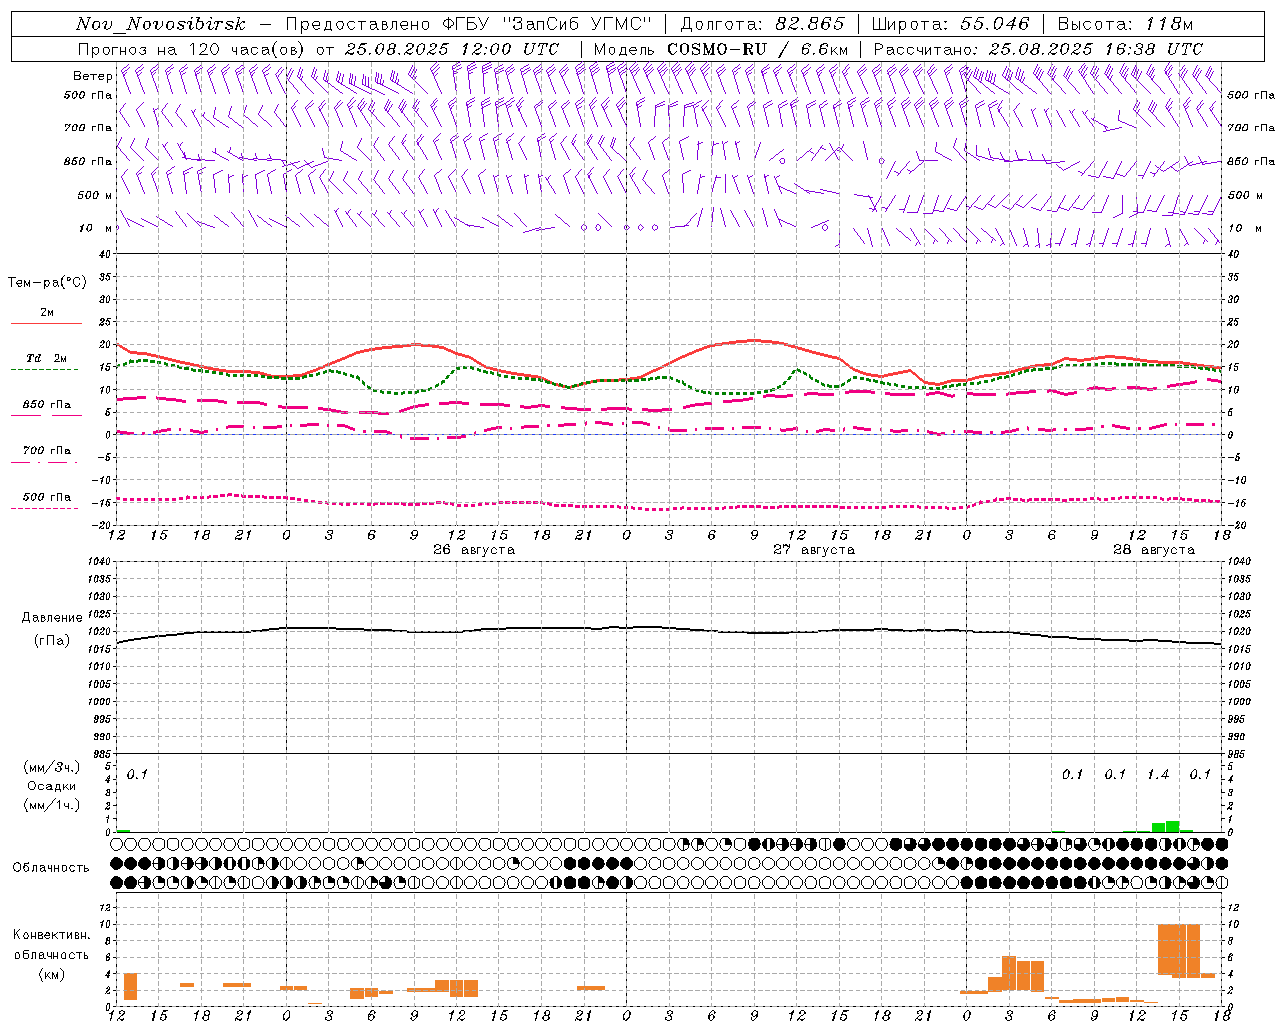
Task: Click the '500 м' wind level label on left
Action: [x=95, y=195]
